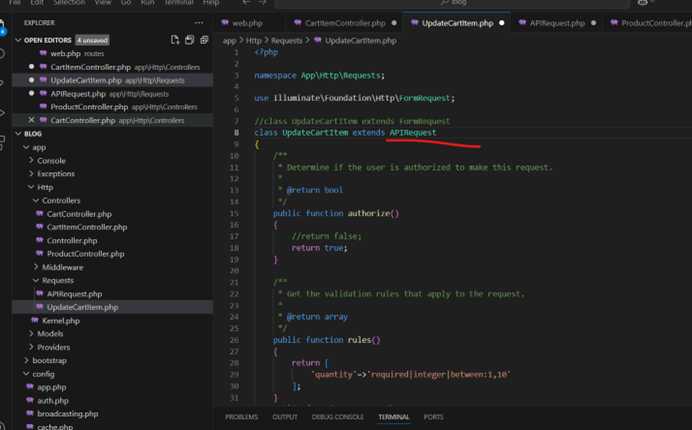This screenshot has width=692, height=430.
Task: Open Explorer views and more actions ellipsis
Action: [x=199, y=23]
